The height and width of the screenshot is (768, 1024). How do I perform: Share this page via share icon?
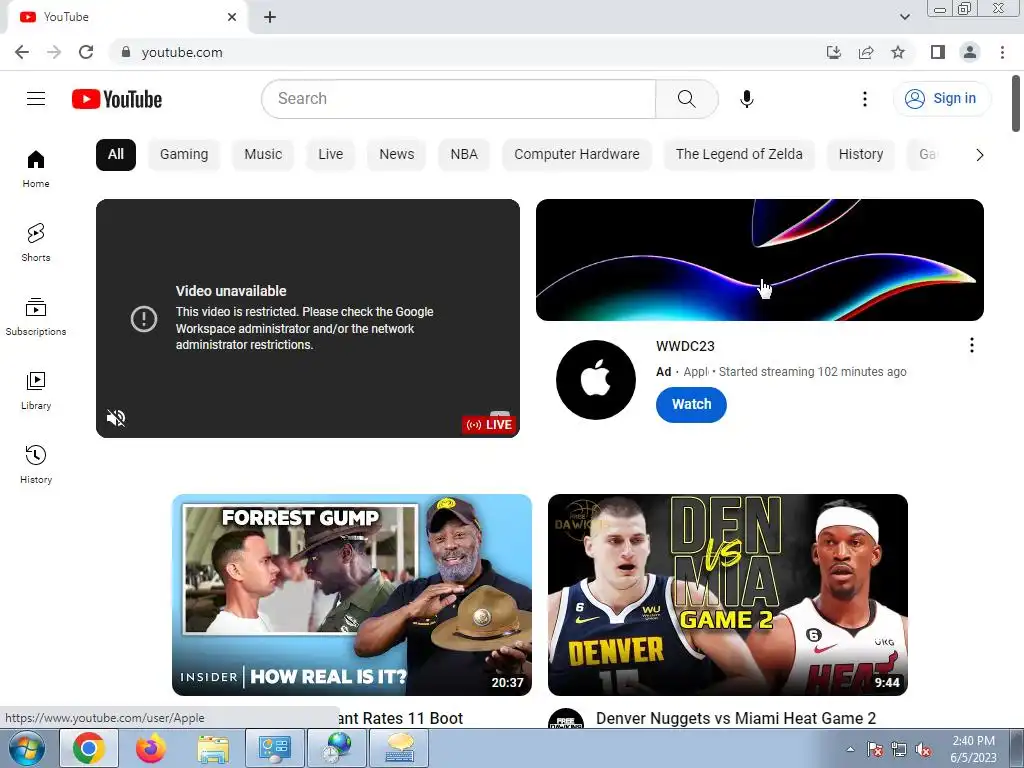866,52
